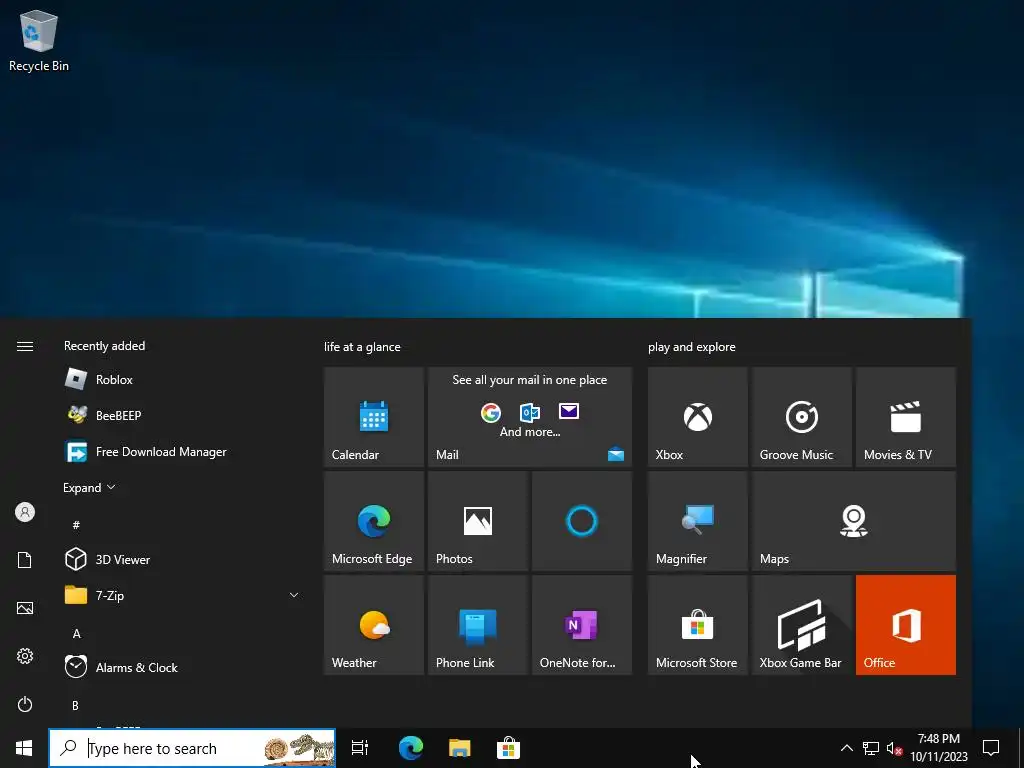Screen dimensions: 1024x768
Task: Launch BeeBEEP from the app list
Action: (x=181, y=415)
